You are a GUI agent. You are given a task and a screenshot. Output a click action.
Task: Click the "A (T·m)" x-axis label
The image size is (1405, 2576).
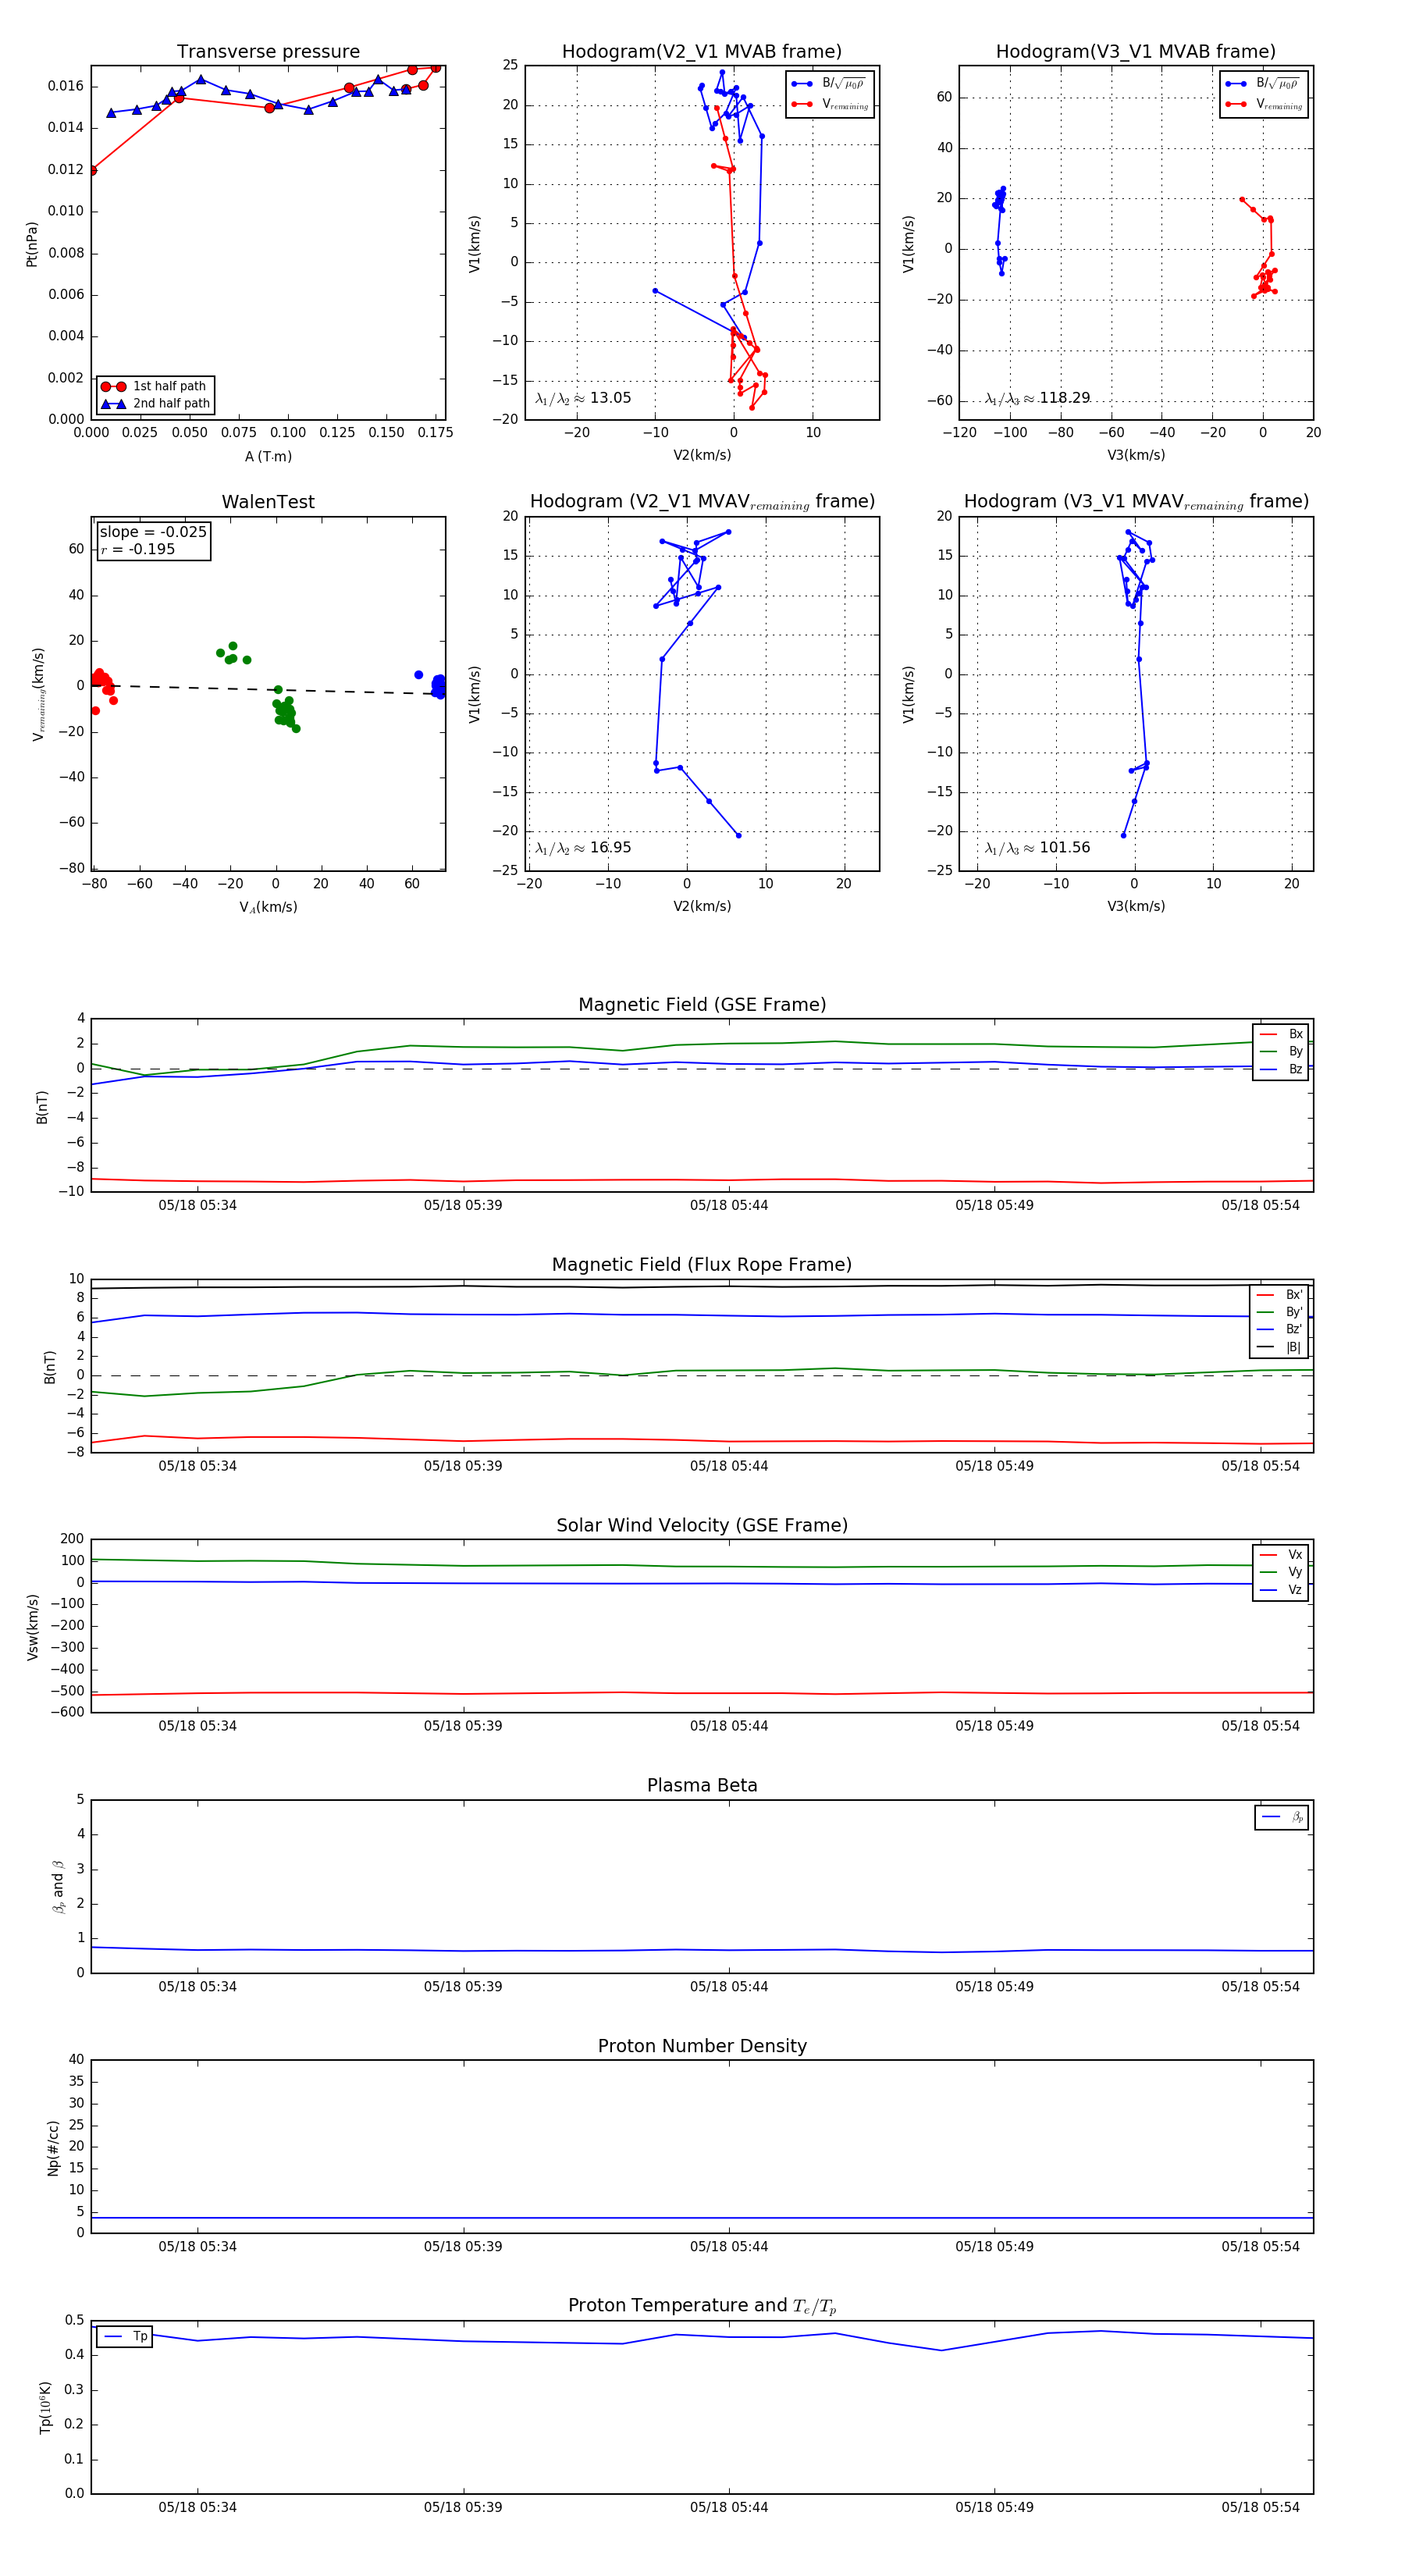(x=268, y=456)
